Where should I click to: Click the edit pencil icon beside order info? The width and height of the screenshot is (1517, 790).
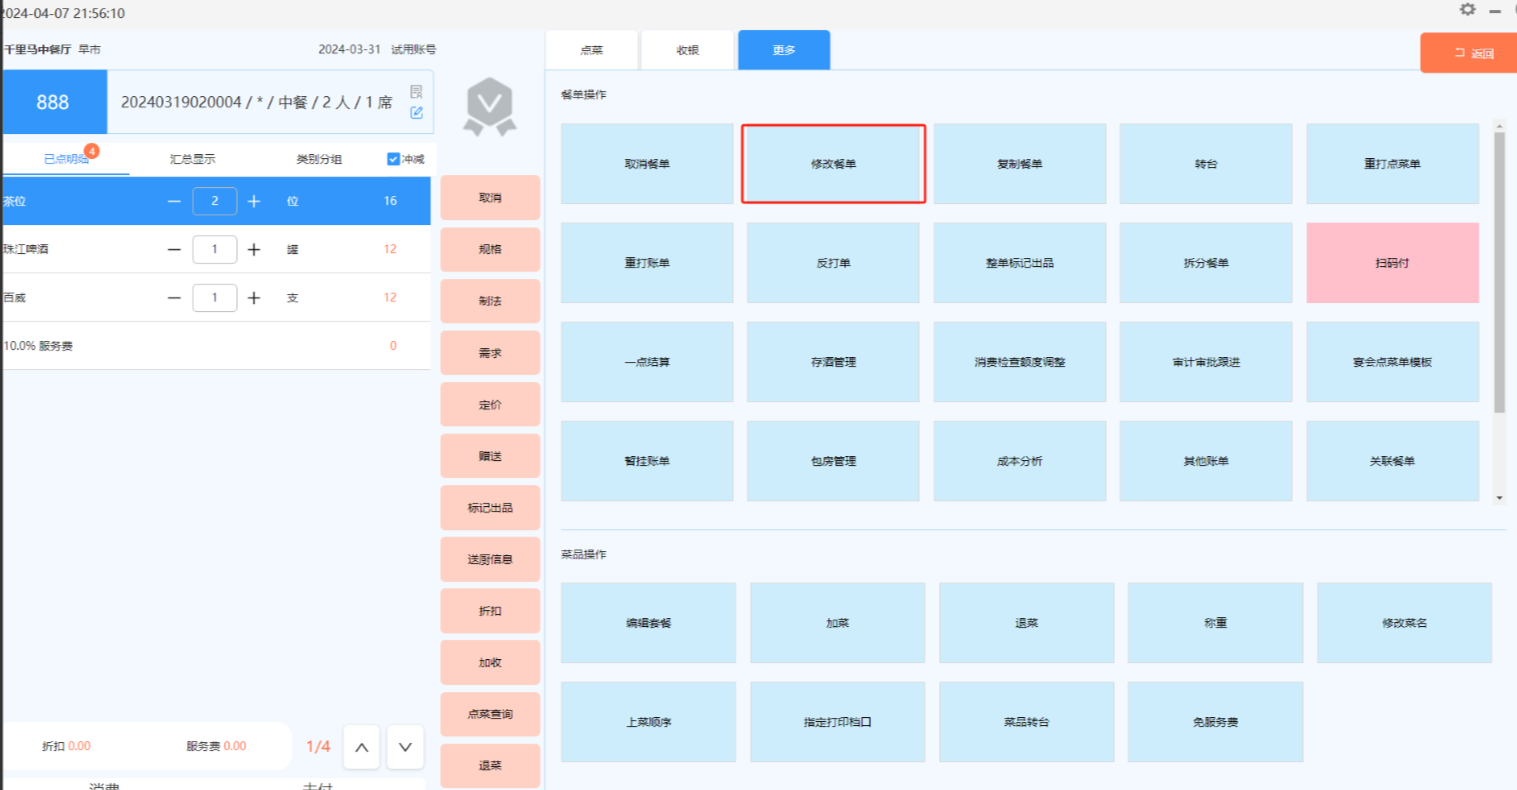click(416, 113)
